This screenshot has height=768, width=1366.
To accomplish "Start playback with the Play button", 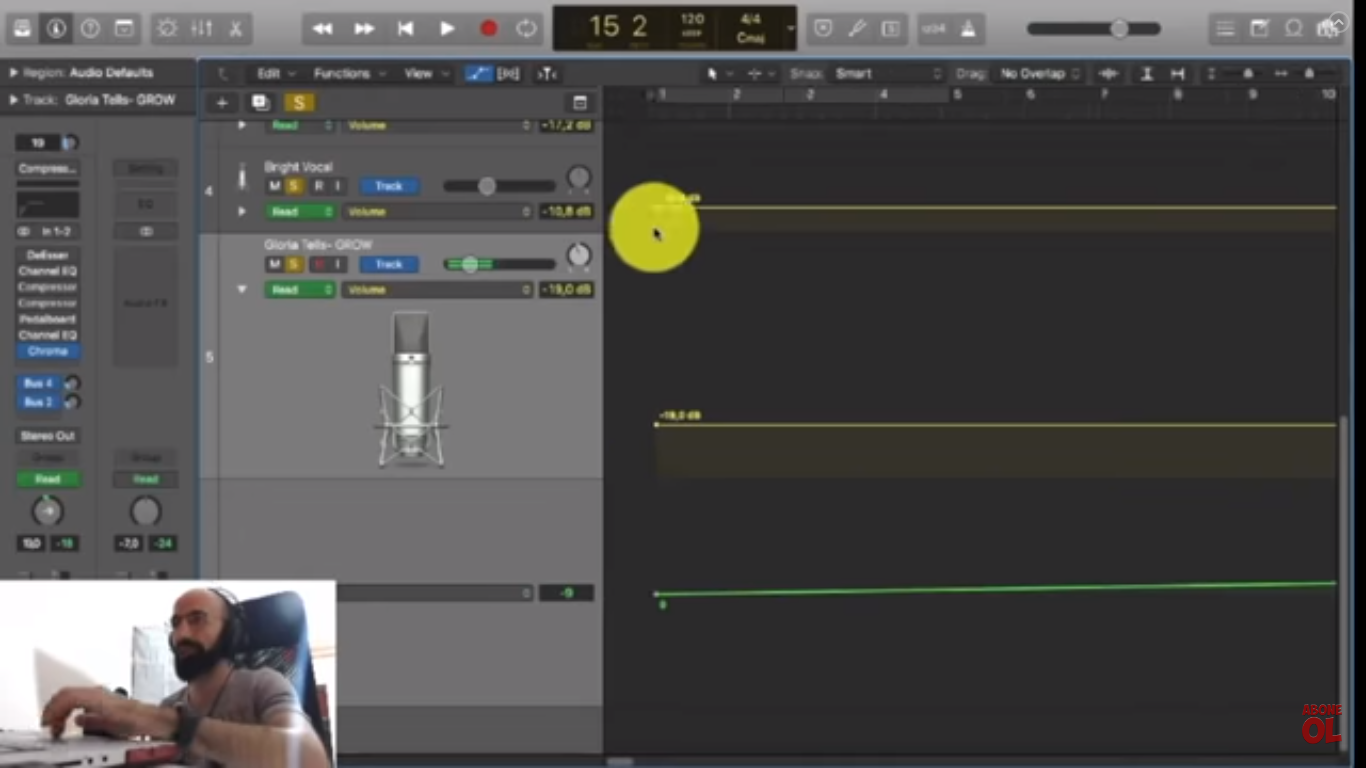I will (447, 29).
